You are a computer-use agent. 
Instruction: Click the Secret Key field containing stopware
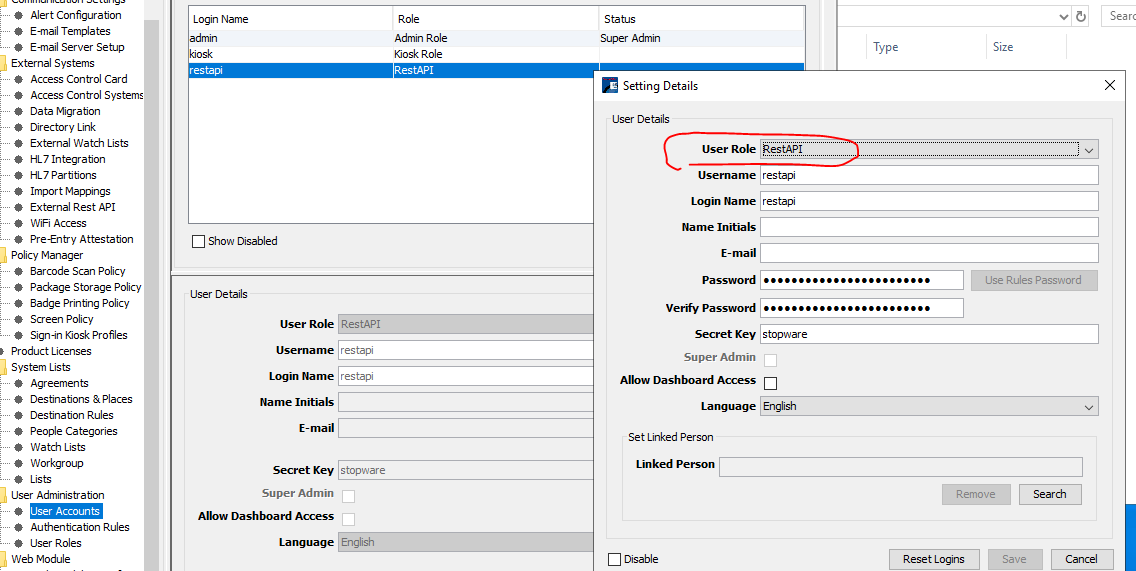click(928, 334)
